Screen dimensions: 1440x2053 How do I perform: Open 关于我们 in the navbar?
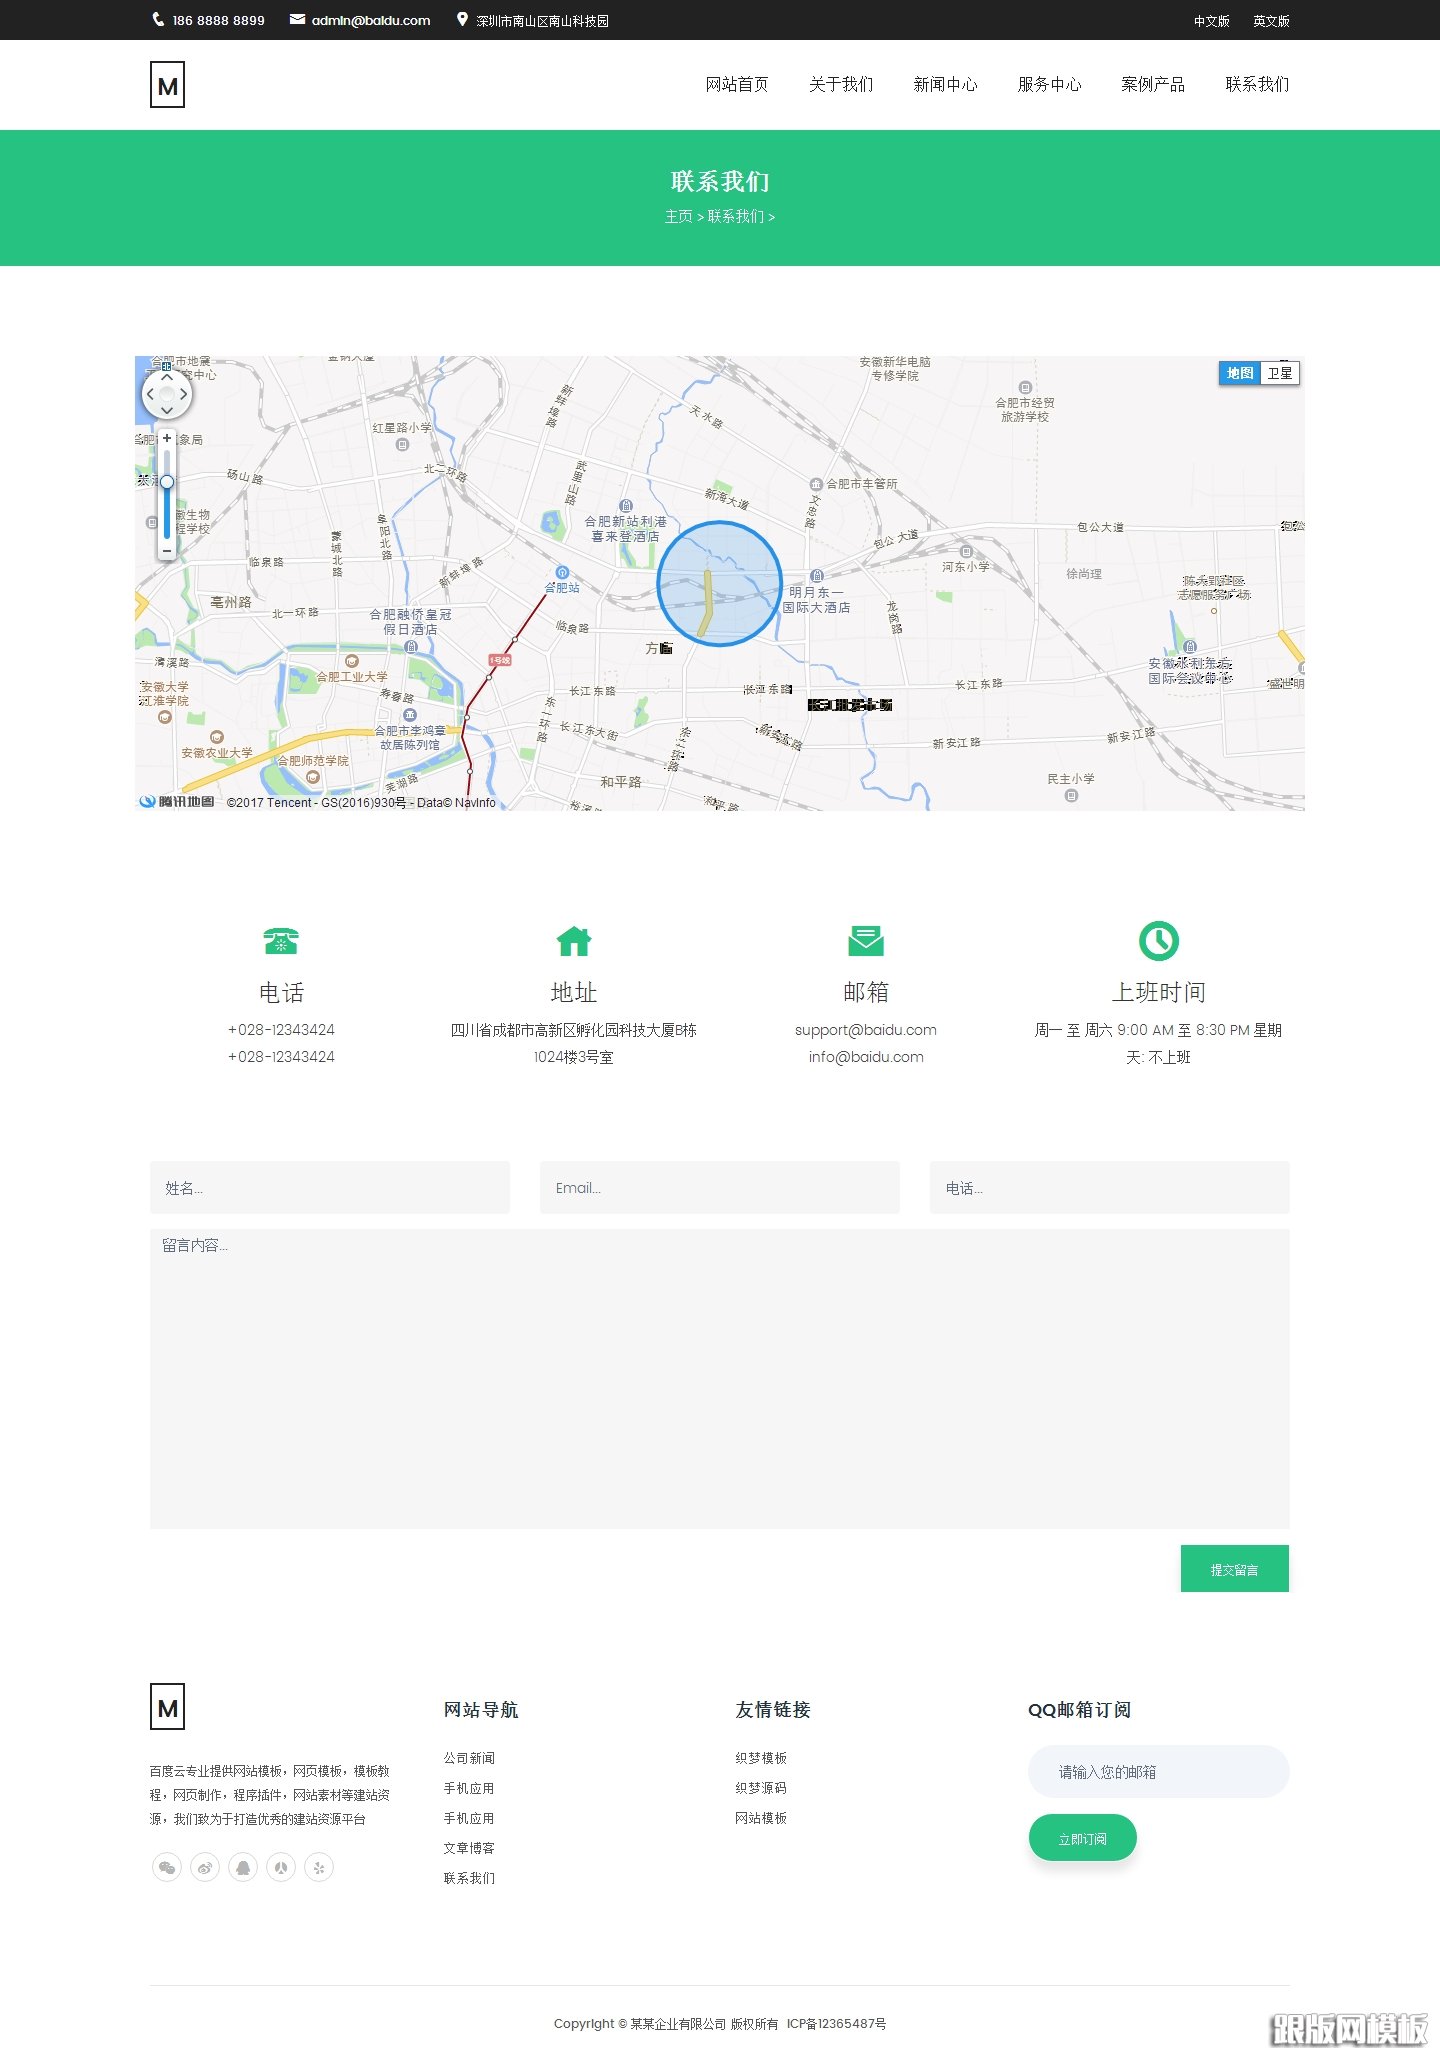click(x=841, y=85)
